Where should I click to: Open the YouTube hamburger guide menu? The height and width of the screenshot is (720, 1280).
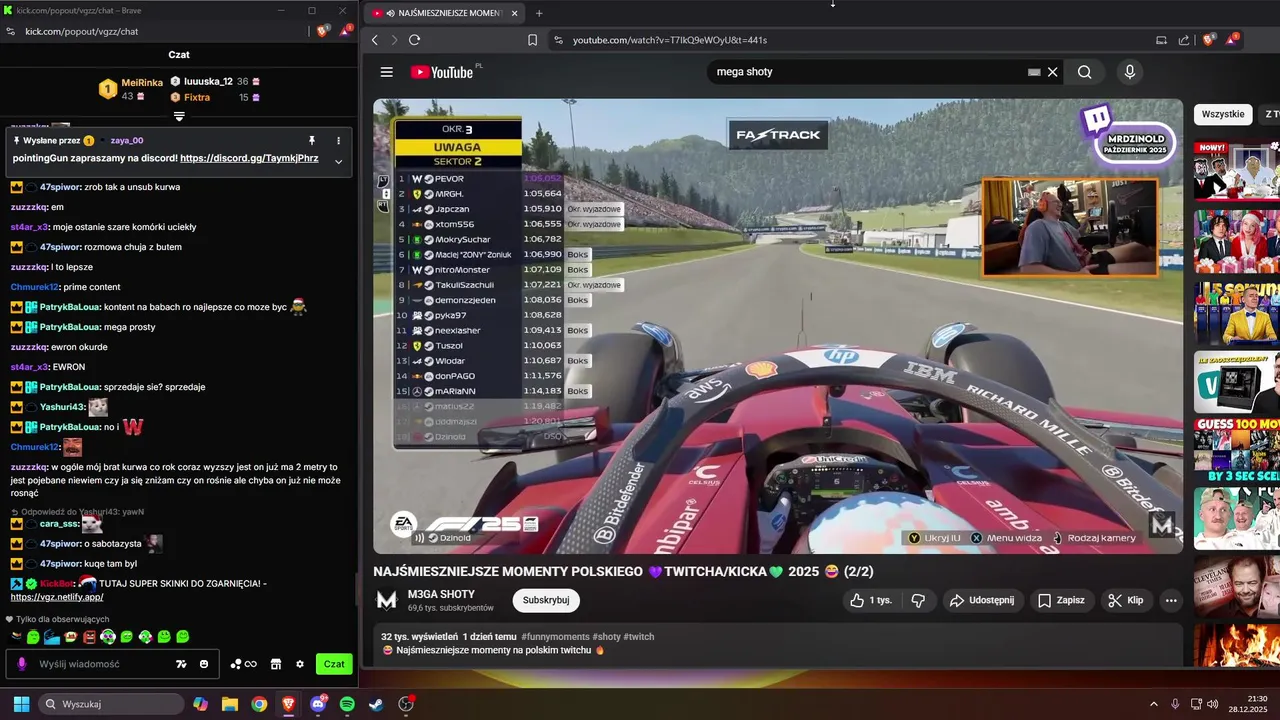pyautogui.click(x=386, y=72)
